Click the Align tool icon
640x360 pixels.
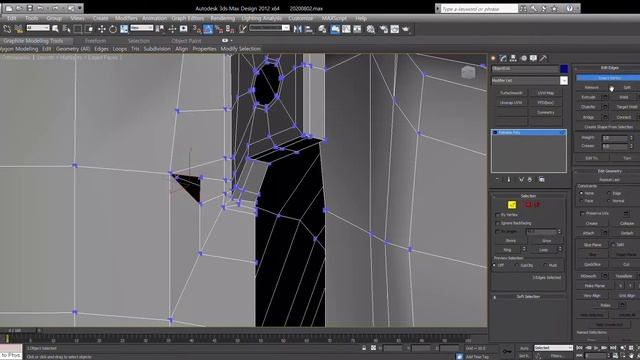click(x=309, y=29)
